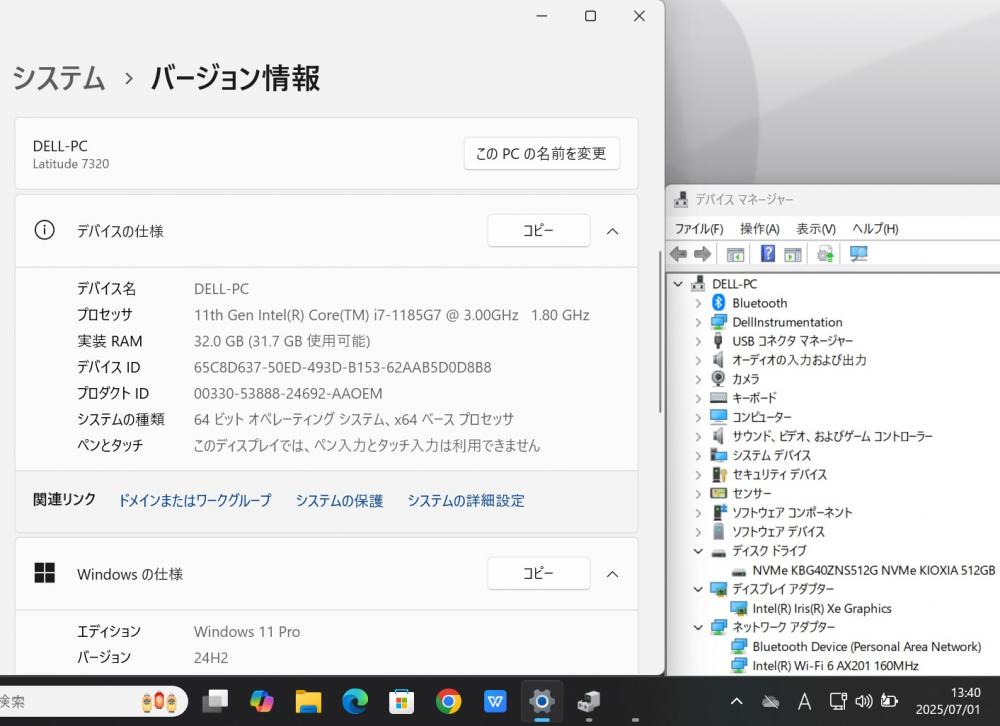Open the clock and date showing 13:40

[x=948, y=701]
